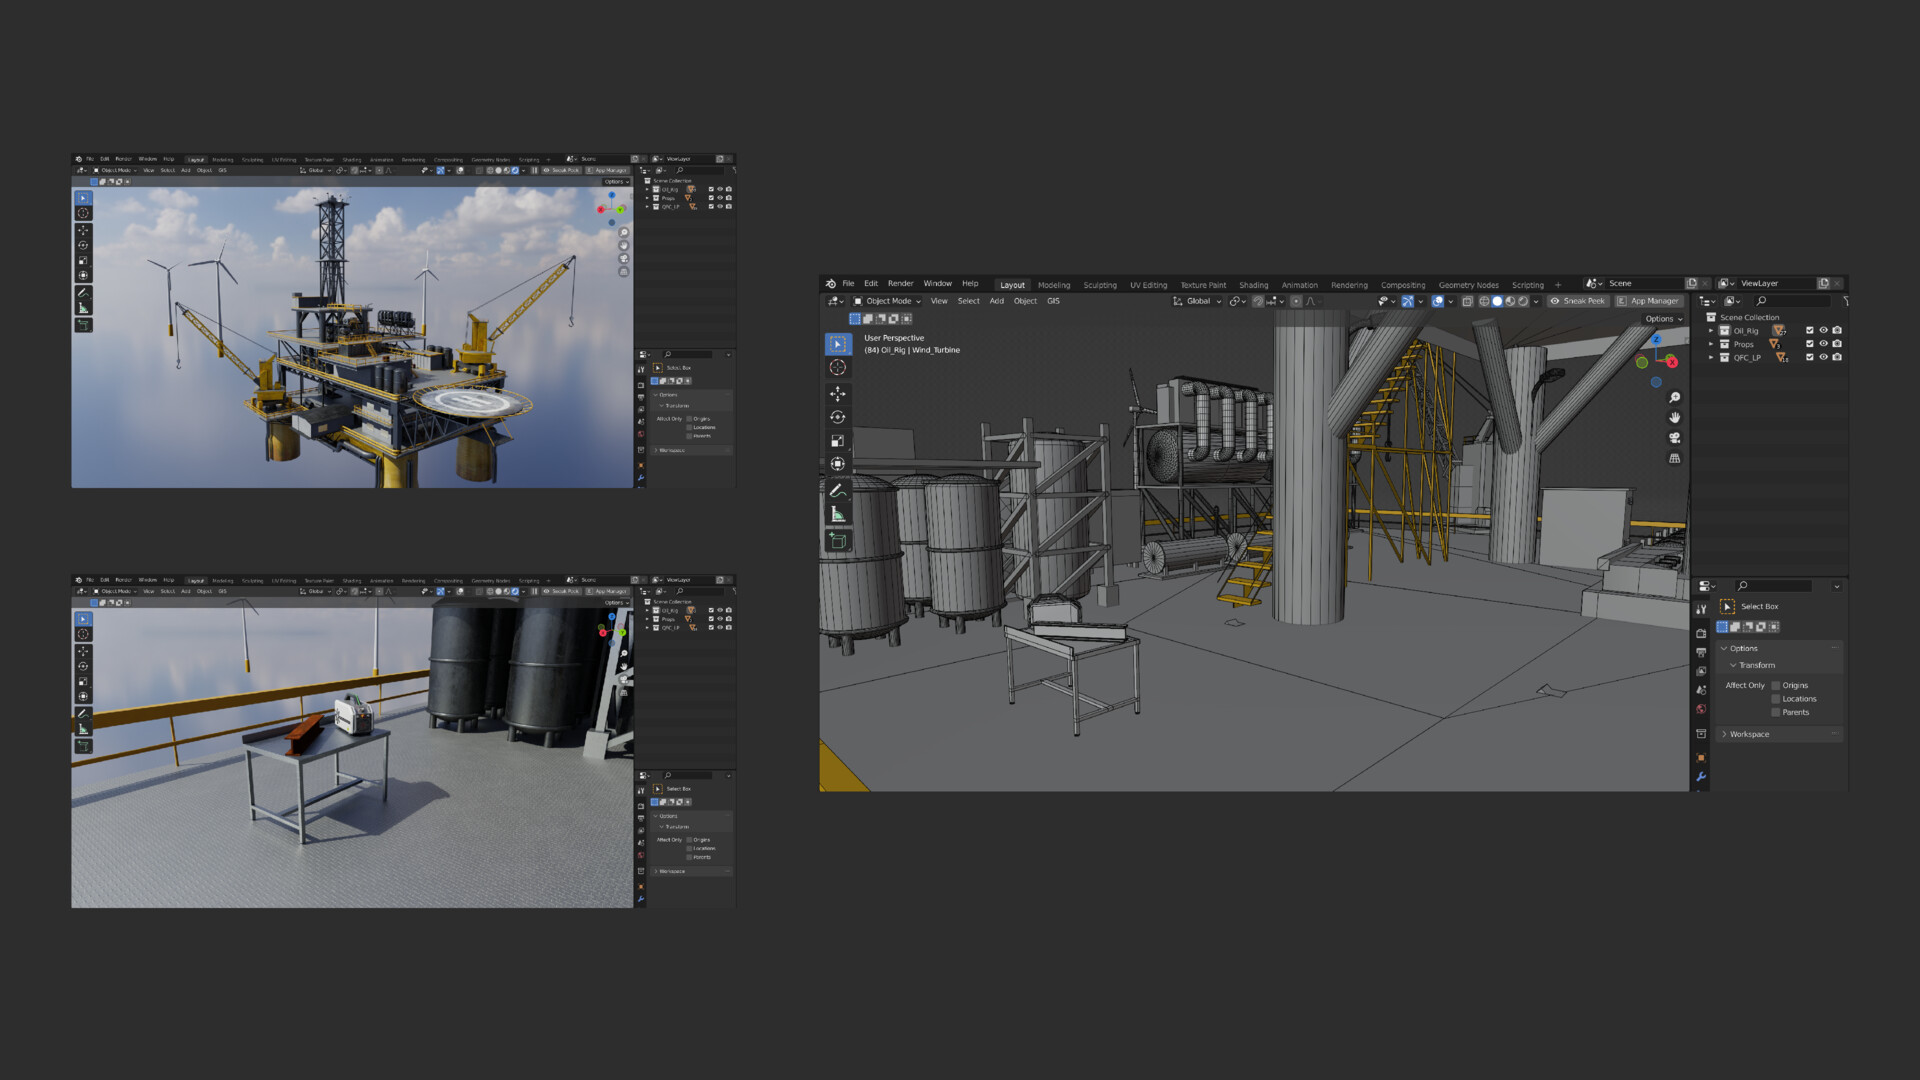Switch large viewport to wireframe shading

[1484, 301]
